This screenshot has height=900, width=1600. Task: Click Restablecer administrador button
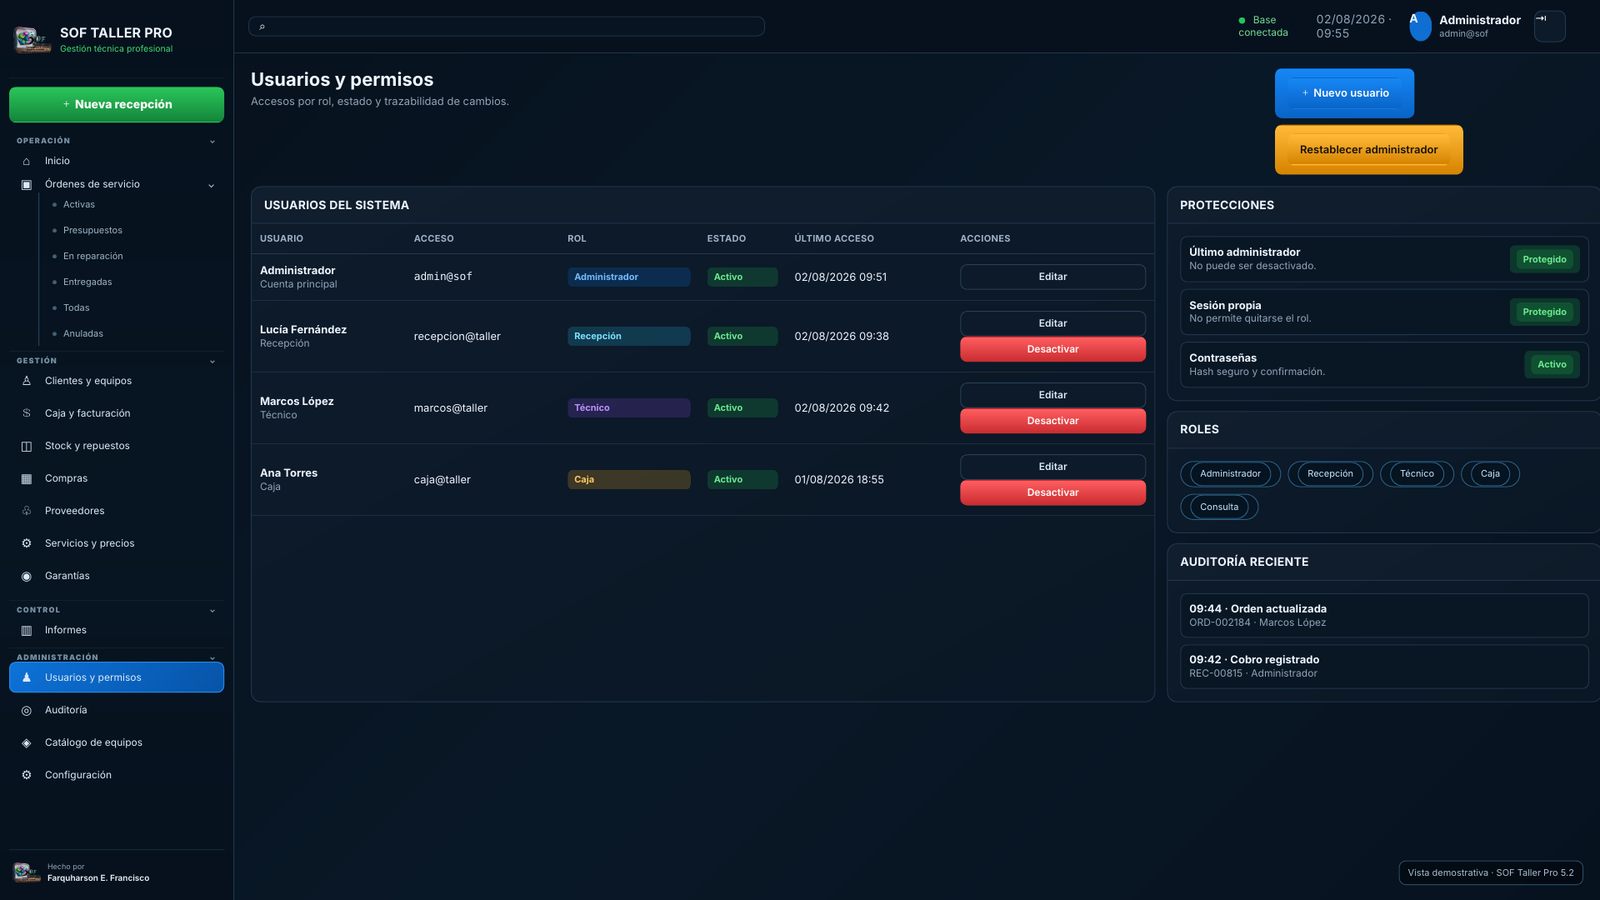pyautogui.click(x=1369, y=150)
